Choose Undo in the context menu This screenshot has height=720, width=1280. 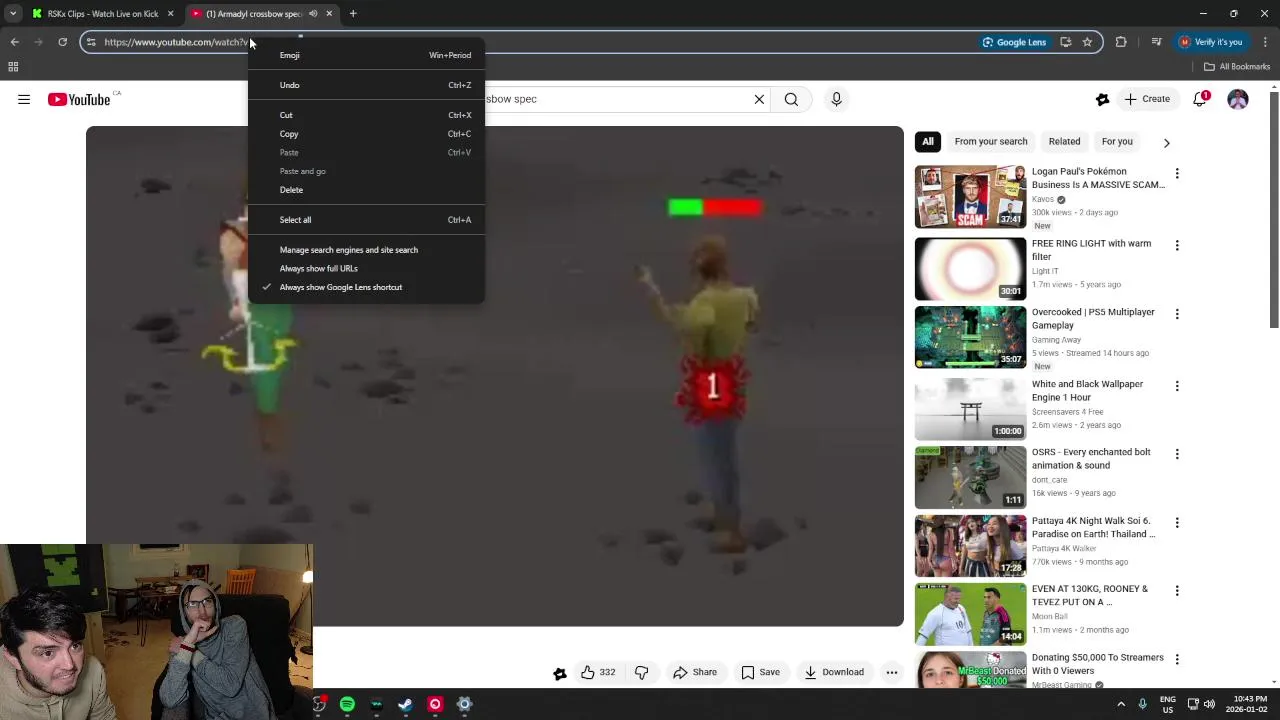pyautogui.click(x=366, y=85)
